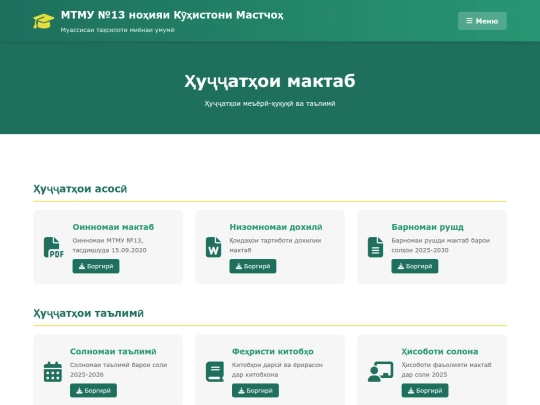Click the Word file icon for Низомномаи дохилӣ
This screenshot has height=405, width=540.
click(213, 247)
